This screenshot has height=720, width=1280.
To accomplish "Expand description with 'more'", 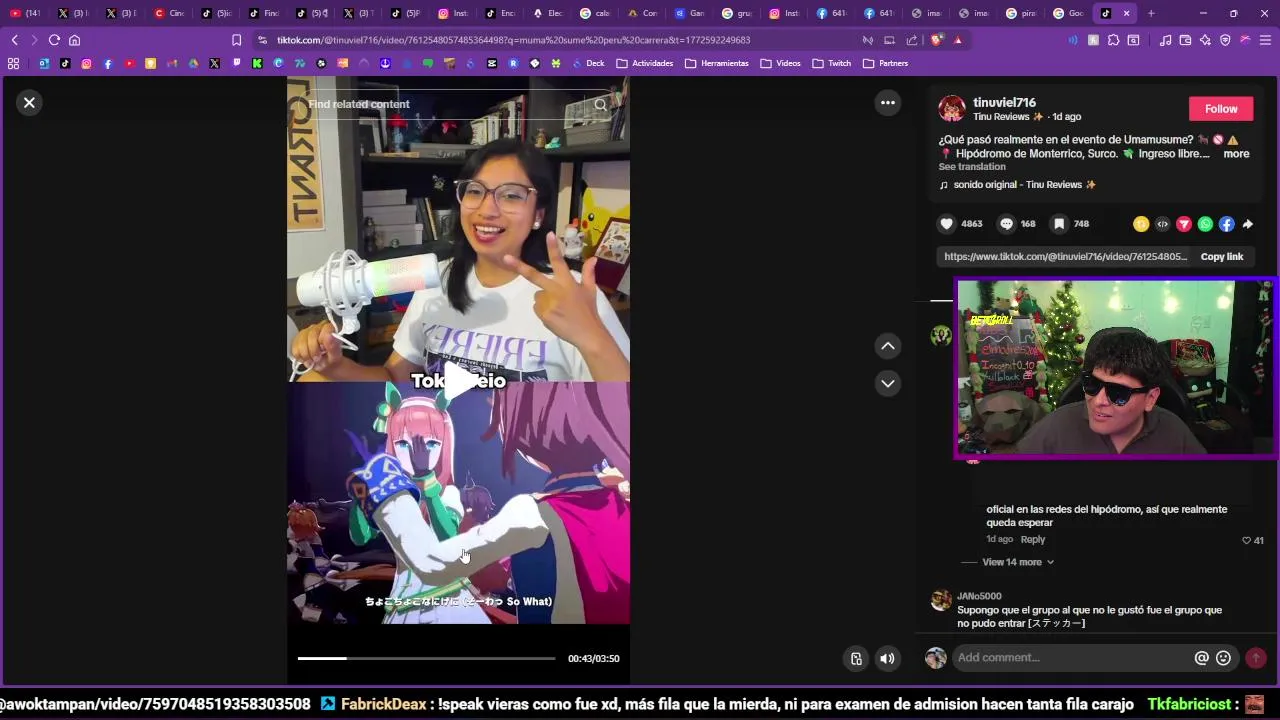I will coord(1236,154).
